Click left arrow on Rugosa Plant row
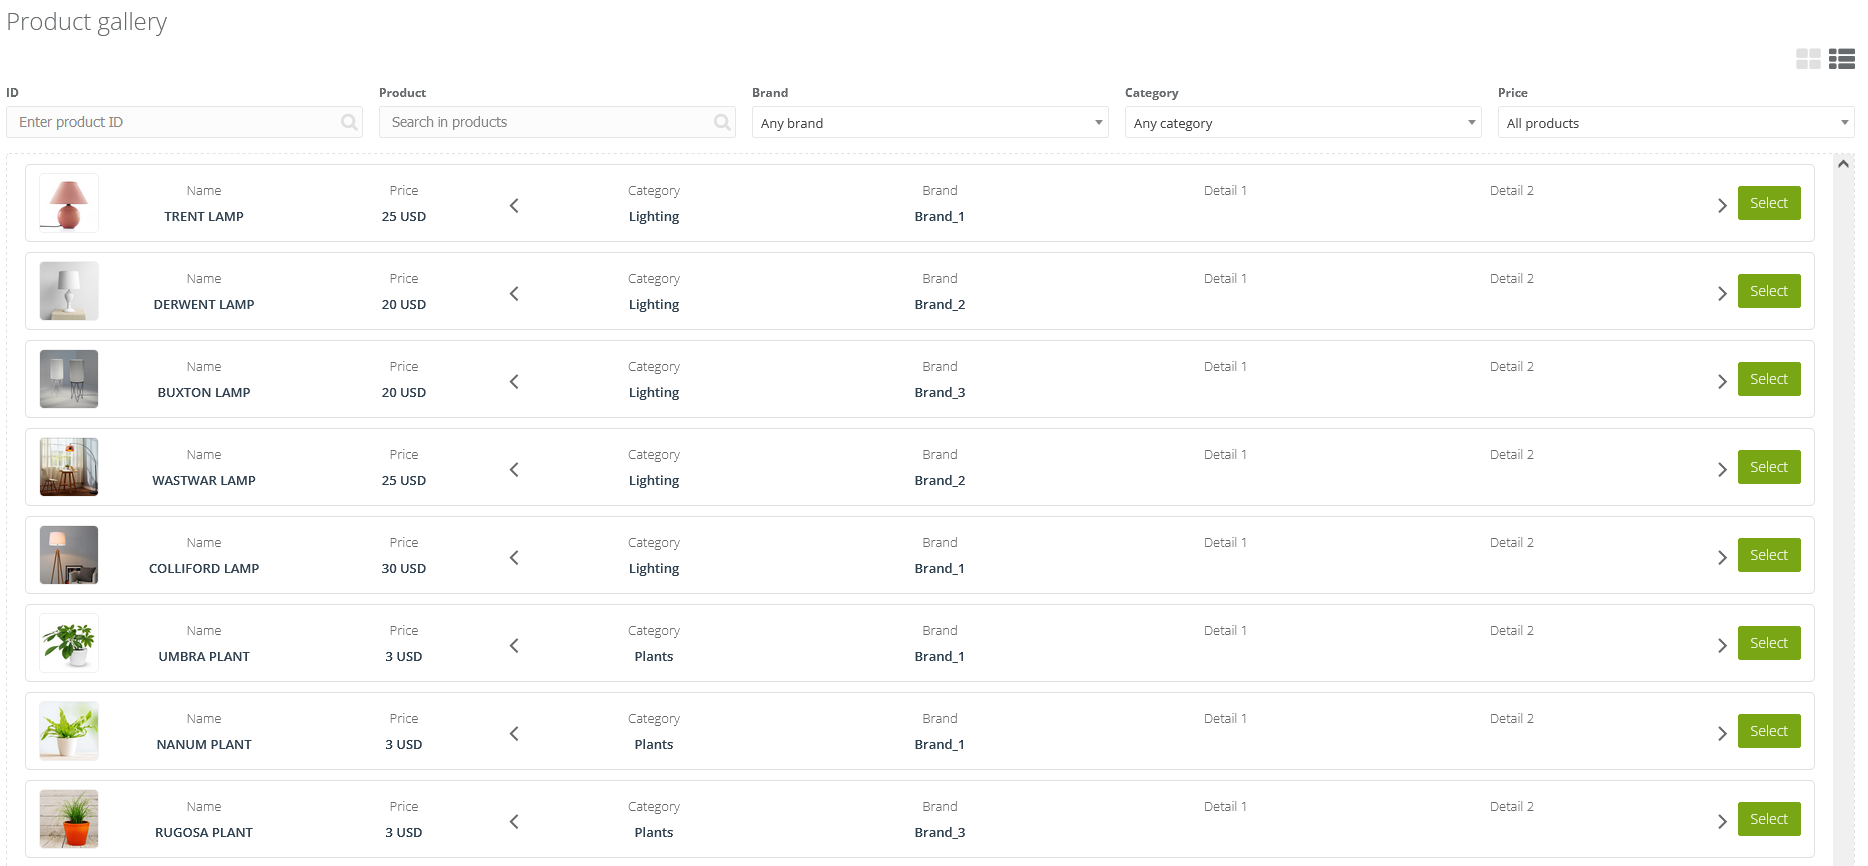This screenshot has width=1868, height=866. (514, 821)
